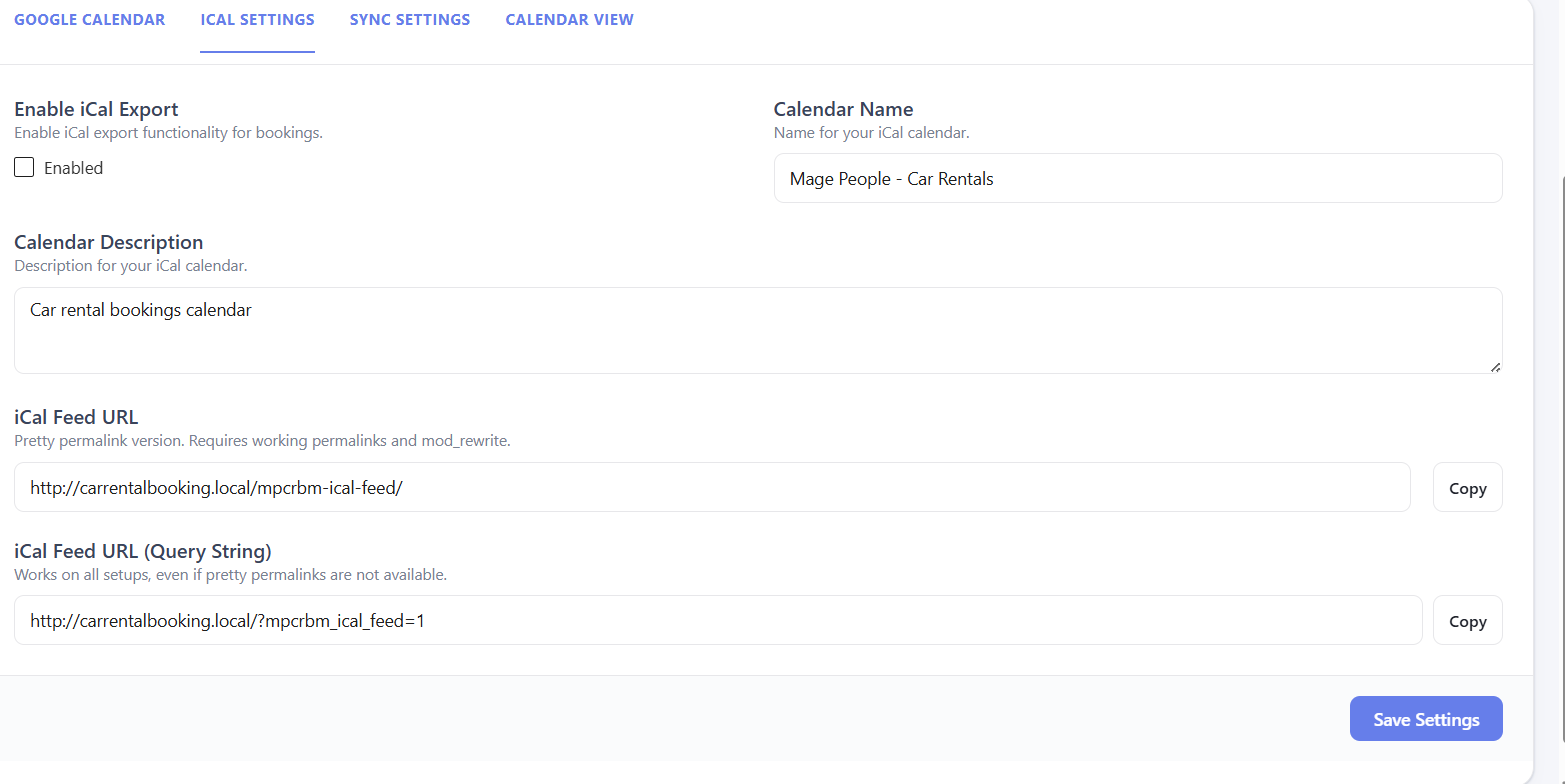Click the Query String feed URL field
Screen dimensions: 1565x784
(718, 620)
